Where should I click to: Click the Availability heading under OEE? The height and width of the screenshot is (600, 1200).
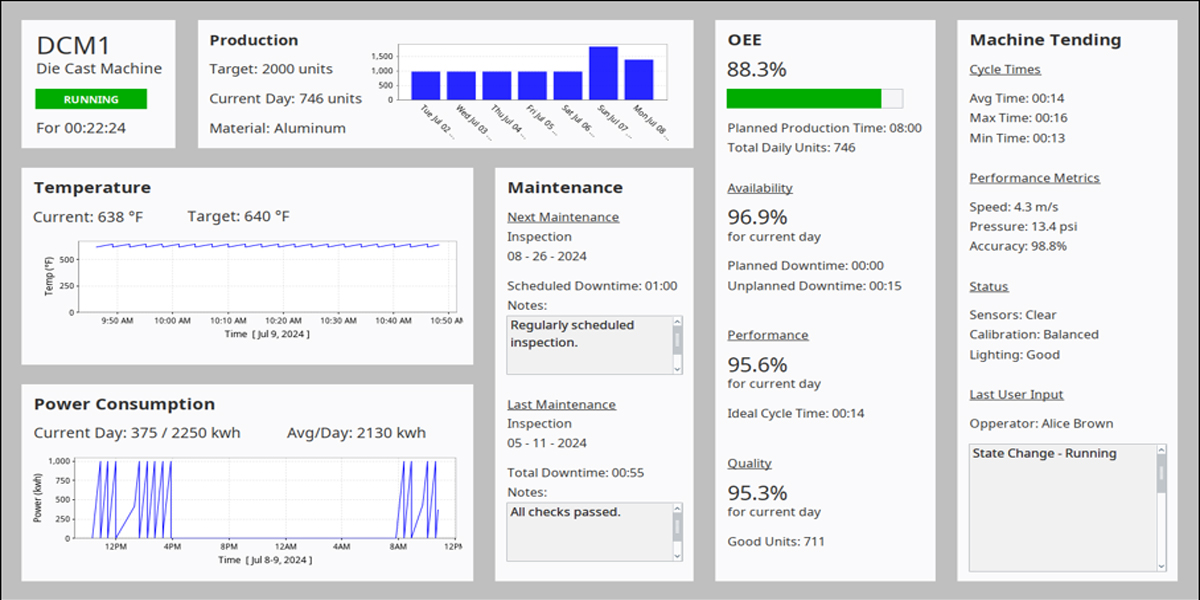[x=760, y=188]
